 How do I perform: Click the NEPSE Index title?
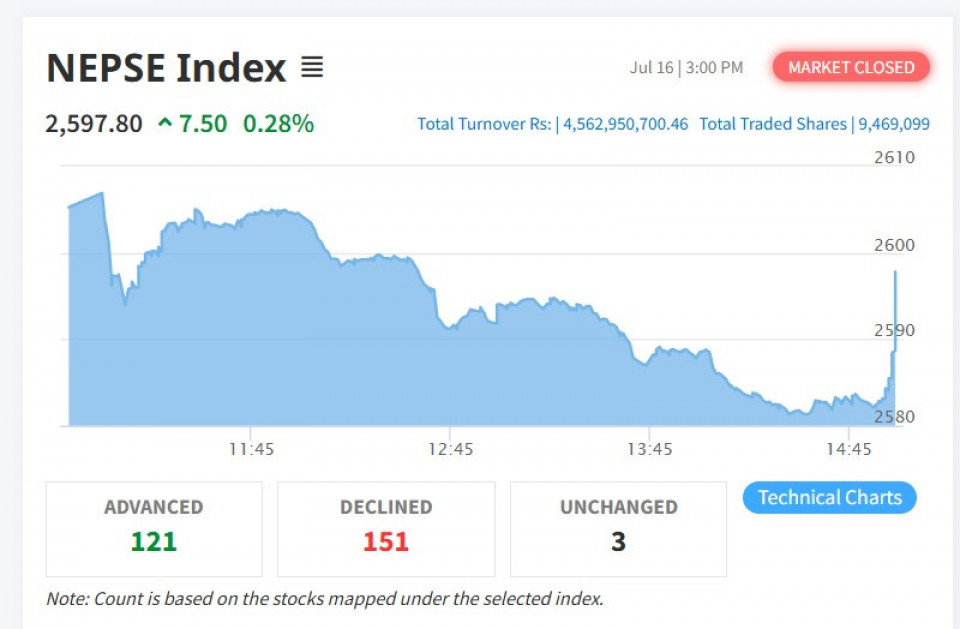click(167, 67)
